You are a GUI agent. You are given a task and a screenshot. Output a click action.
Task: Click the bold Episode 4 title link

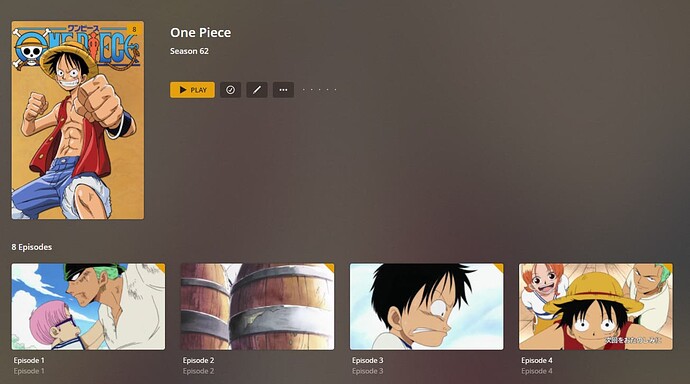click(x=537, y=360)
